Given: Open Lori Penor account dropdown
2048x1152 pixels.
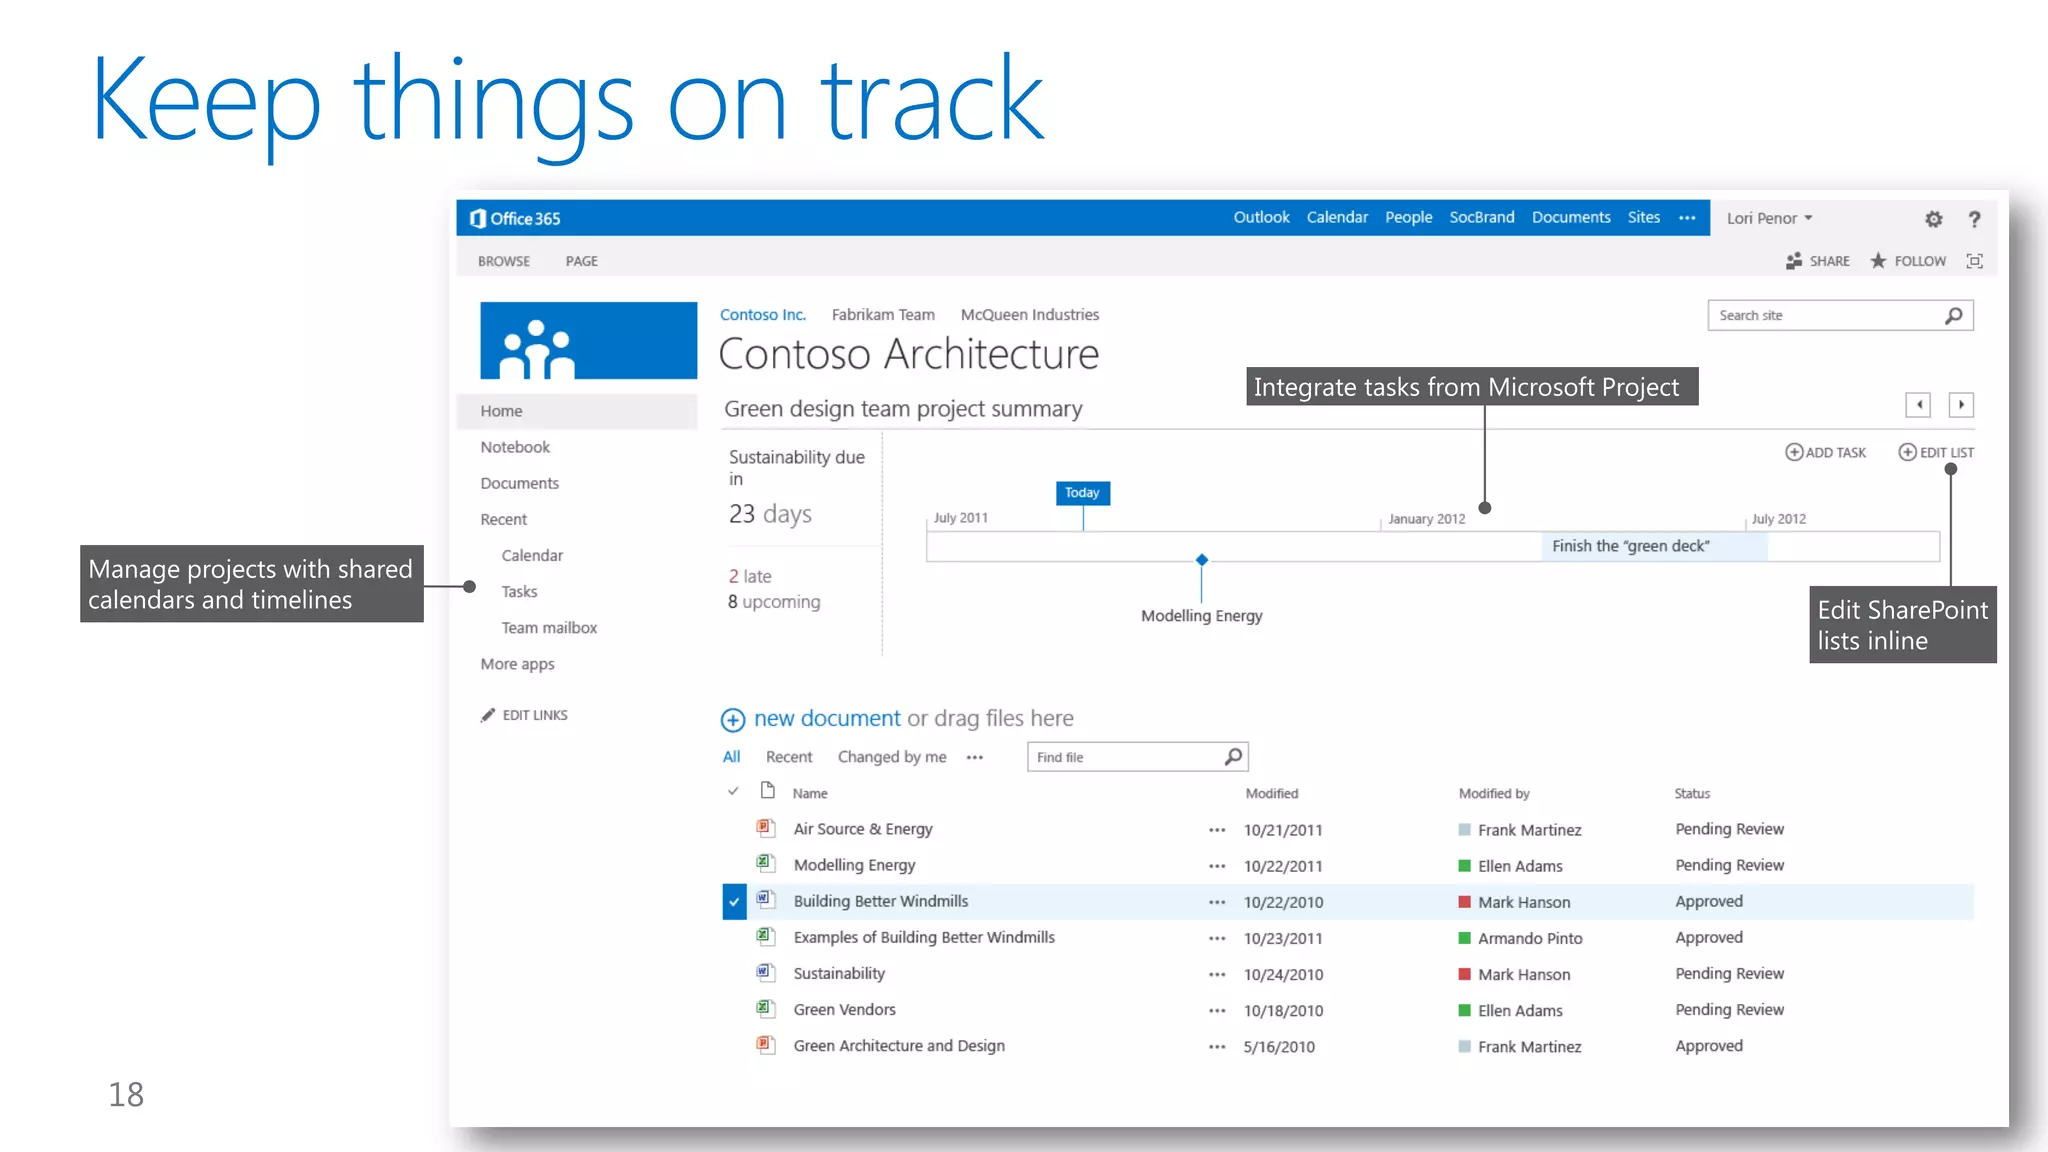Looking at the screenshot, I should click(x=1769, y=218).
